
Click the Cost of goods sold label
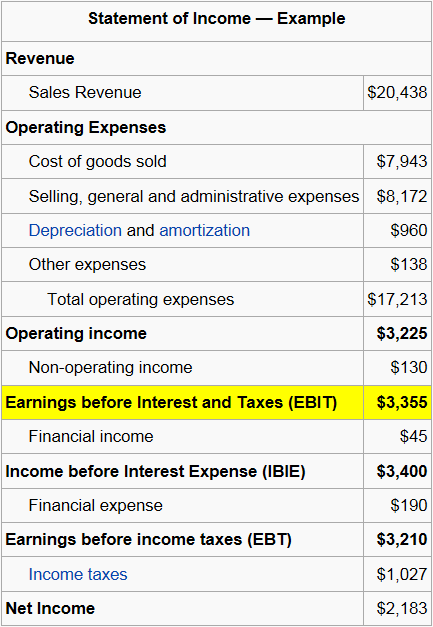tap(97, 162)
